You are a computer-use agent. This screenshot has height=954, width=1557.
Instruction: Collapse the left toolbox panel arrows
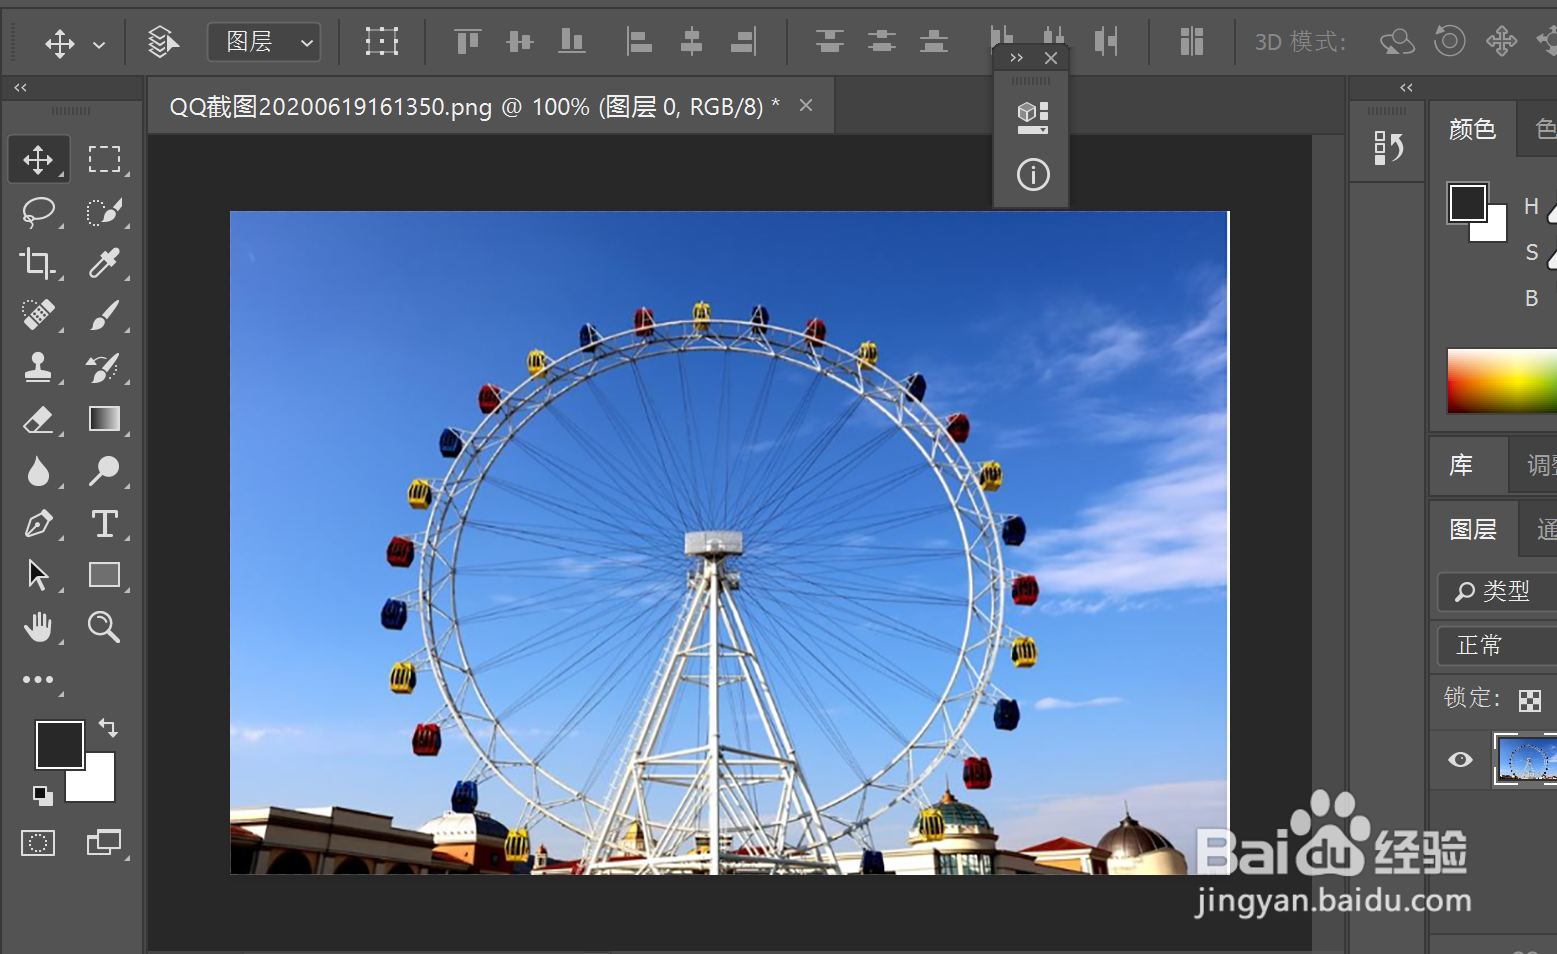[20, 88]
